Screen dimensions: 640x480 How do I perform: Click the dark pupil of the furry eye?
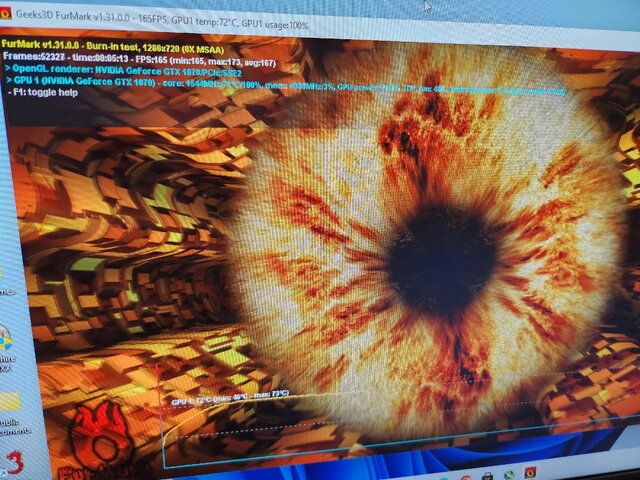pos(440,248)
